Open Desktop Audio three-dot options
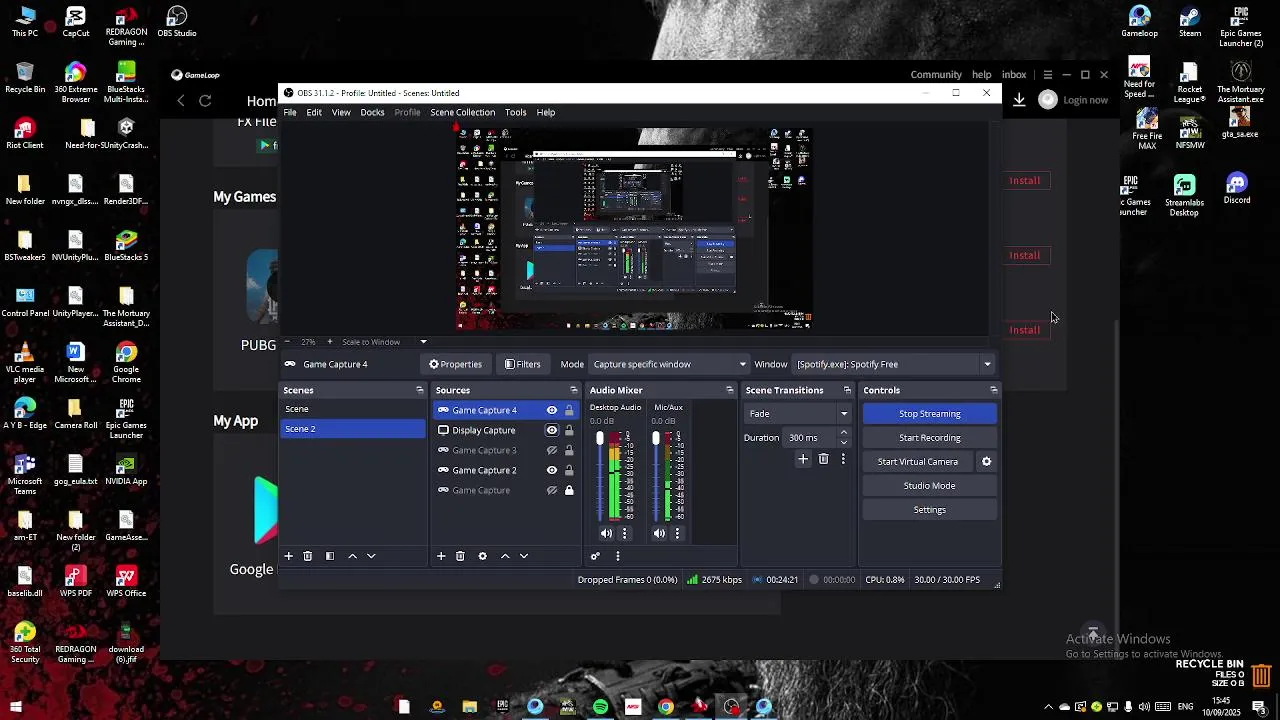 click(x=624, y=534)
